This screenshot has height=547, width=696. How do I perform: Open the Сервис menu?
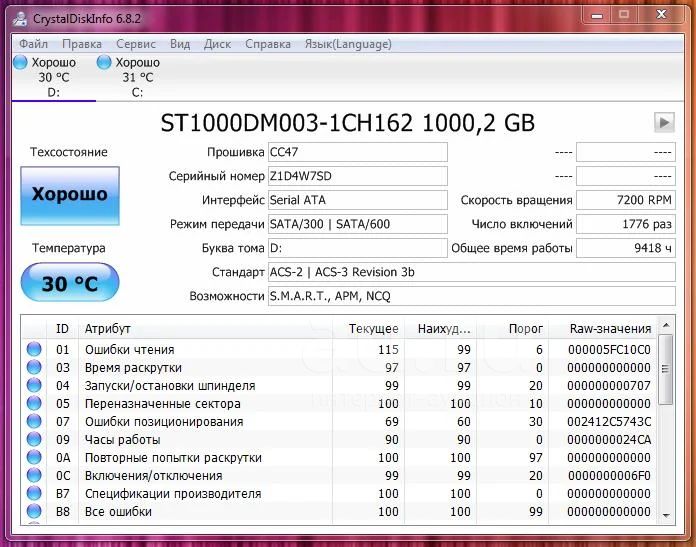tap(136, 44)
